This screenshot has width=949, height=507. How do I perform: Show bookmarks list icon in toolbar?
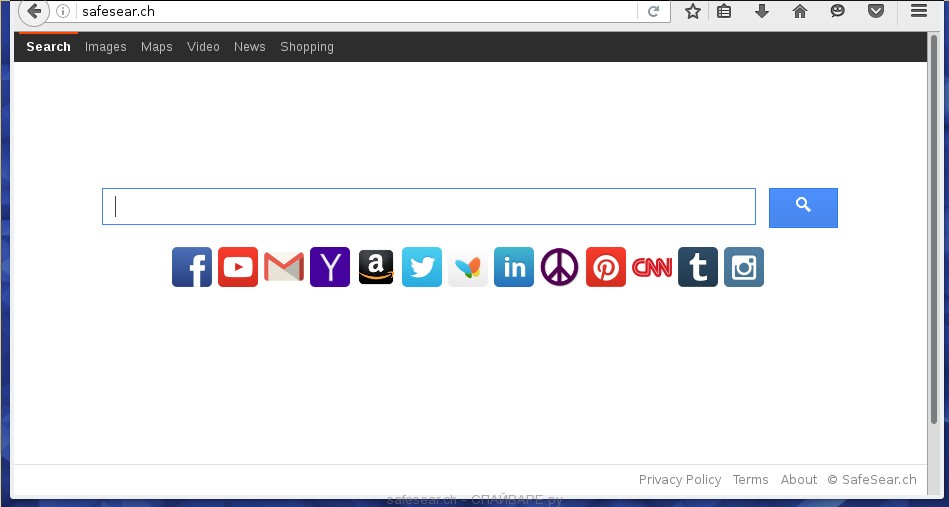tap(724, 11)
